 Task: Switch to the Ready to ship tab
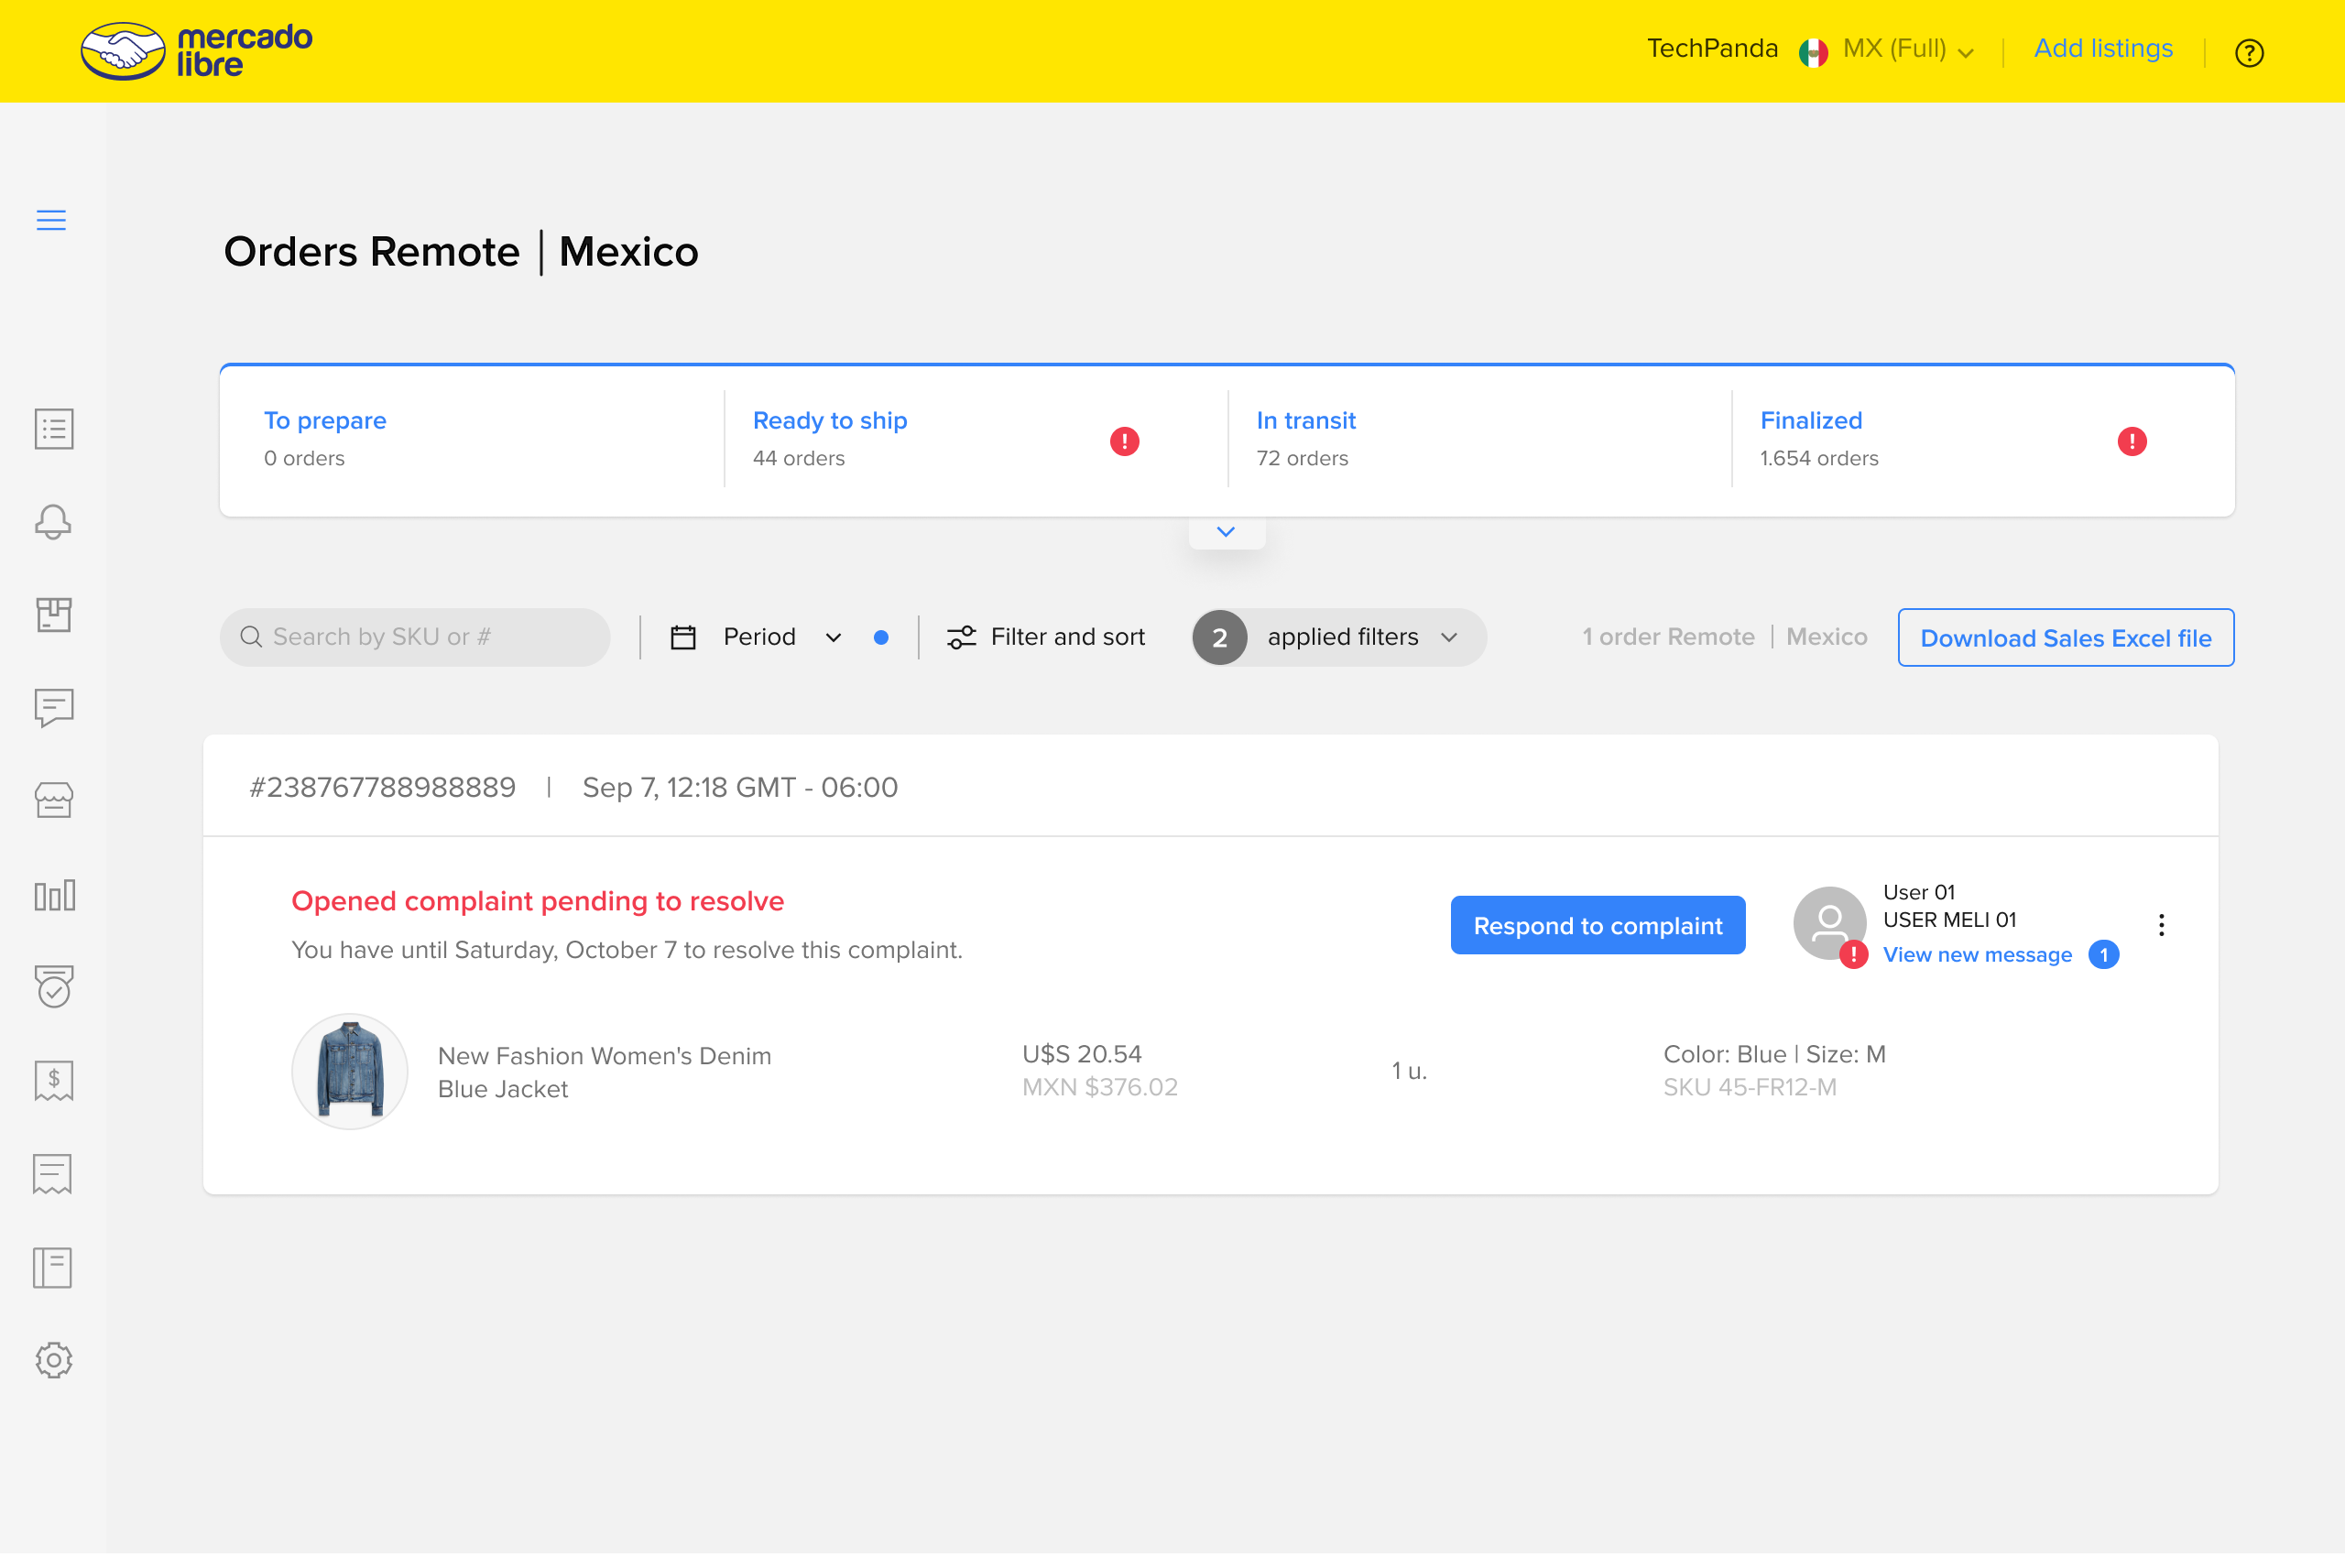click(829, 421)
